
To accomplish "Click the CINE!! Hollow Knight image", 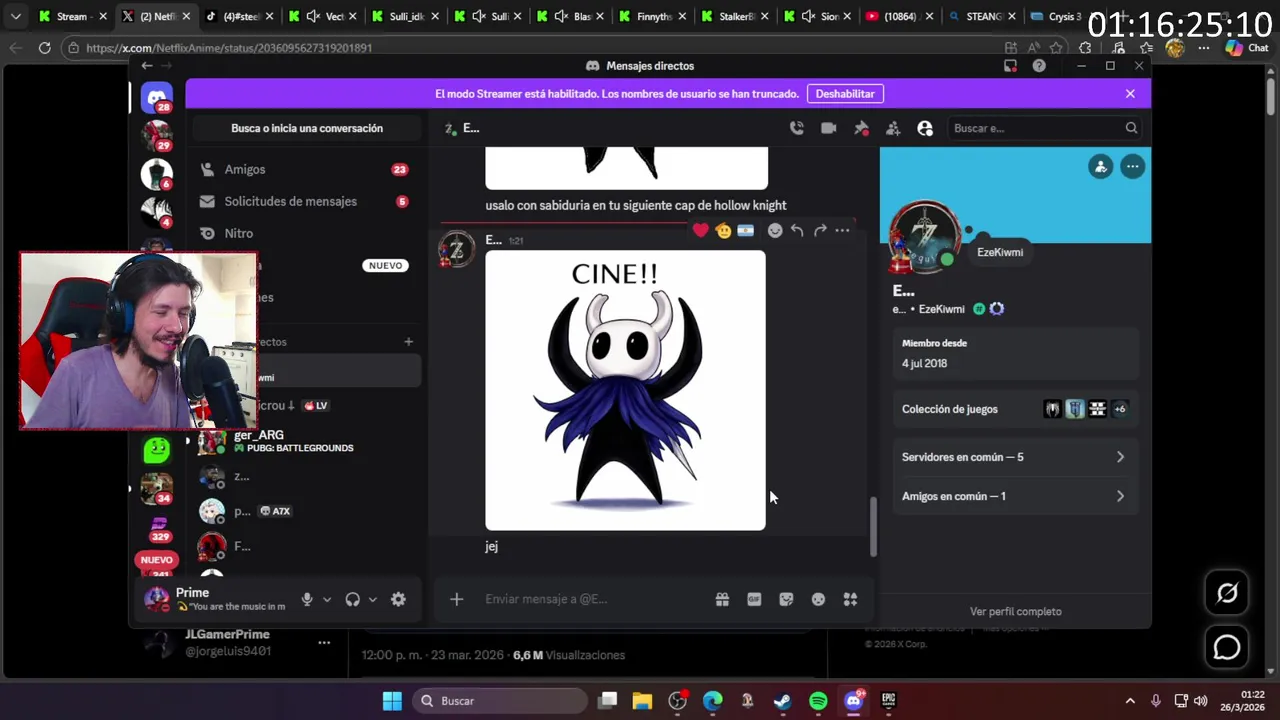I will [625, 390].
